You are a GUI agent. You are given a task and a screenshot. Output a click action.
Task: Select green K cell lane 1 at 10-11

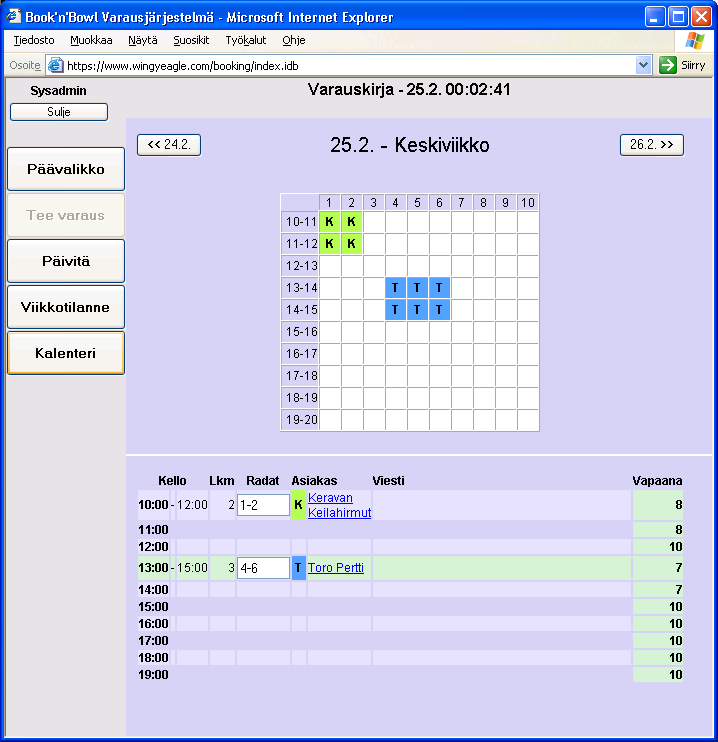pos(329,222)
